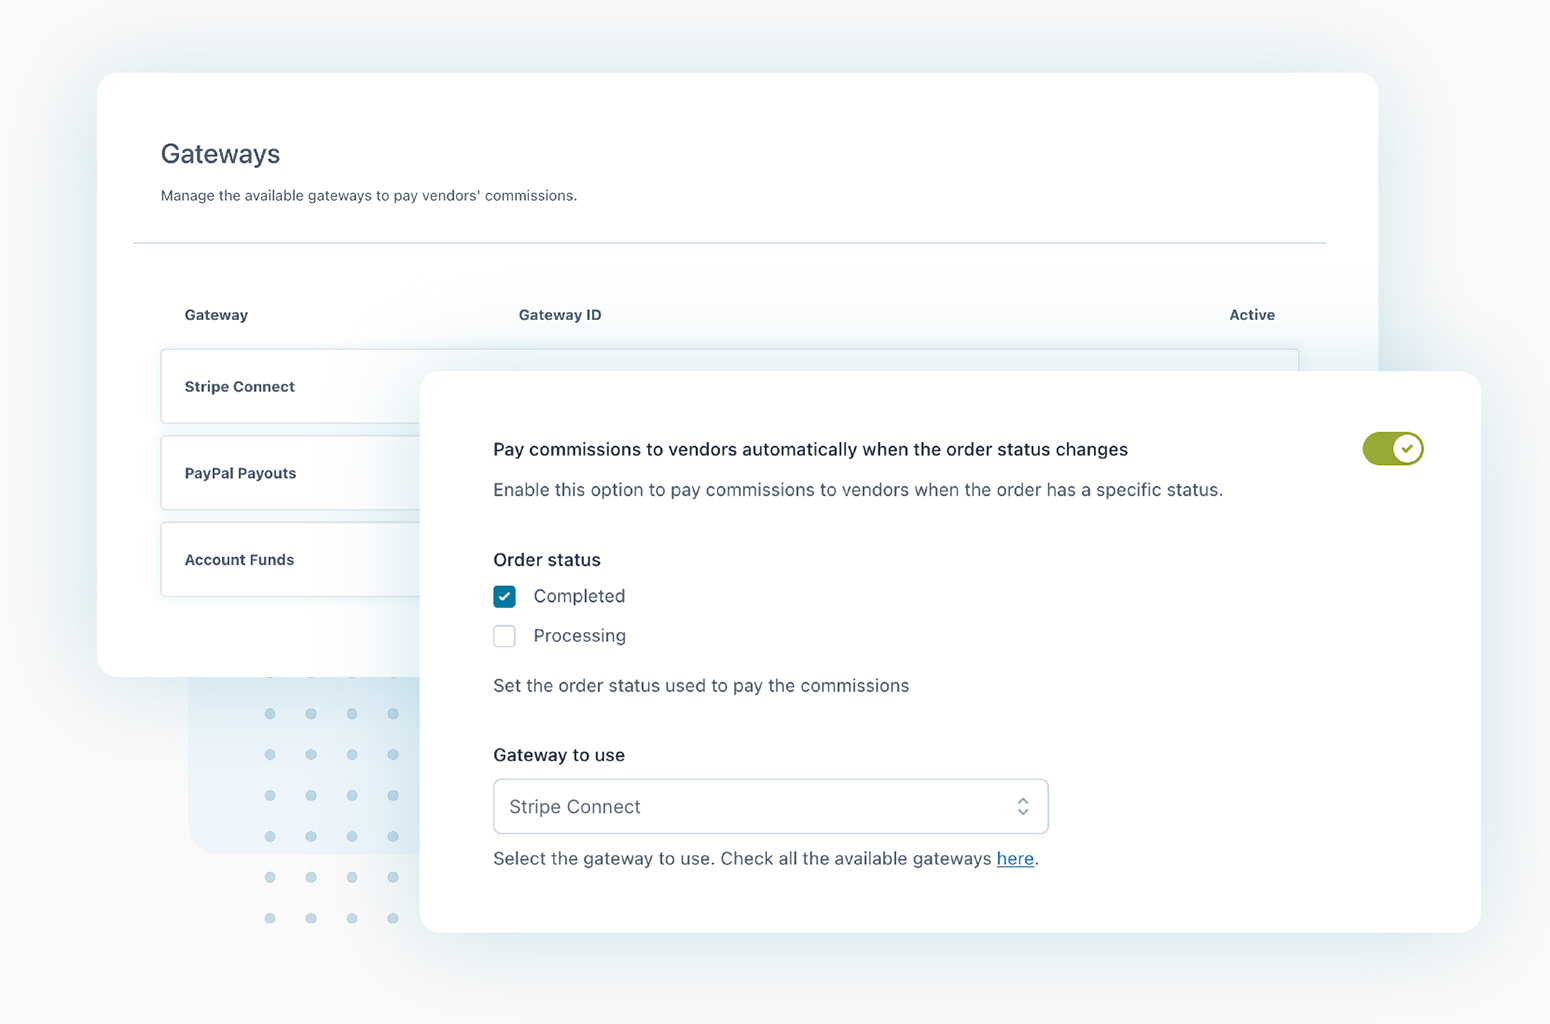Click the checkmark icon inside the Completed checkbox

tap(504, 595)
